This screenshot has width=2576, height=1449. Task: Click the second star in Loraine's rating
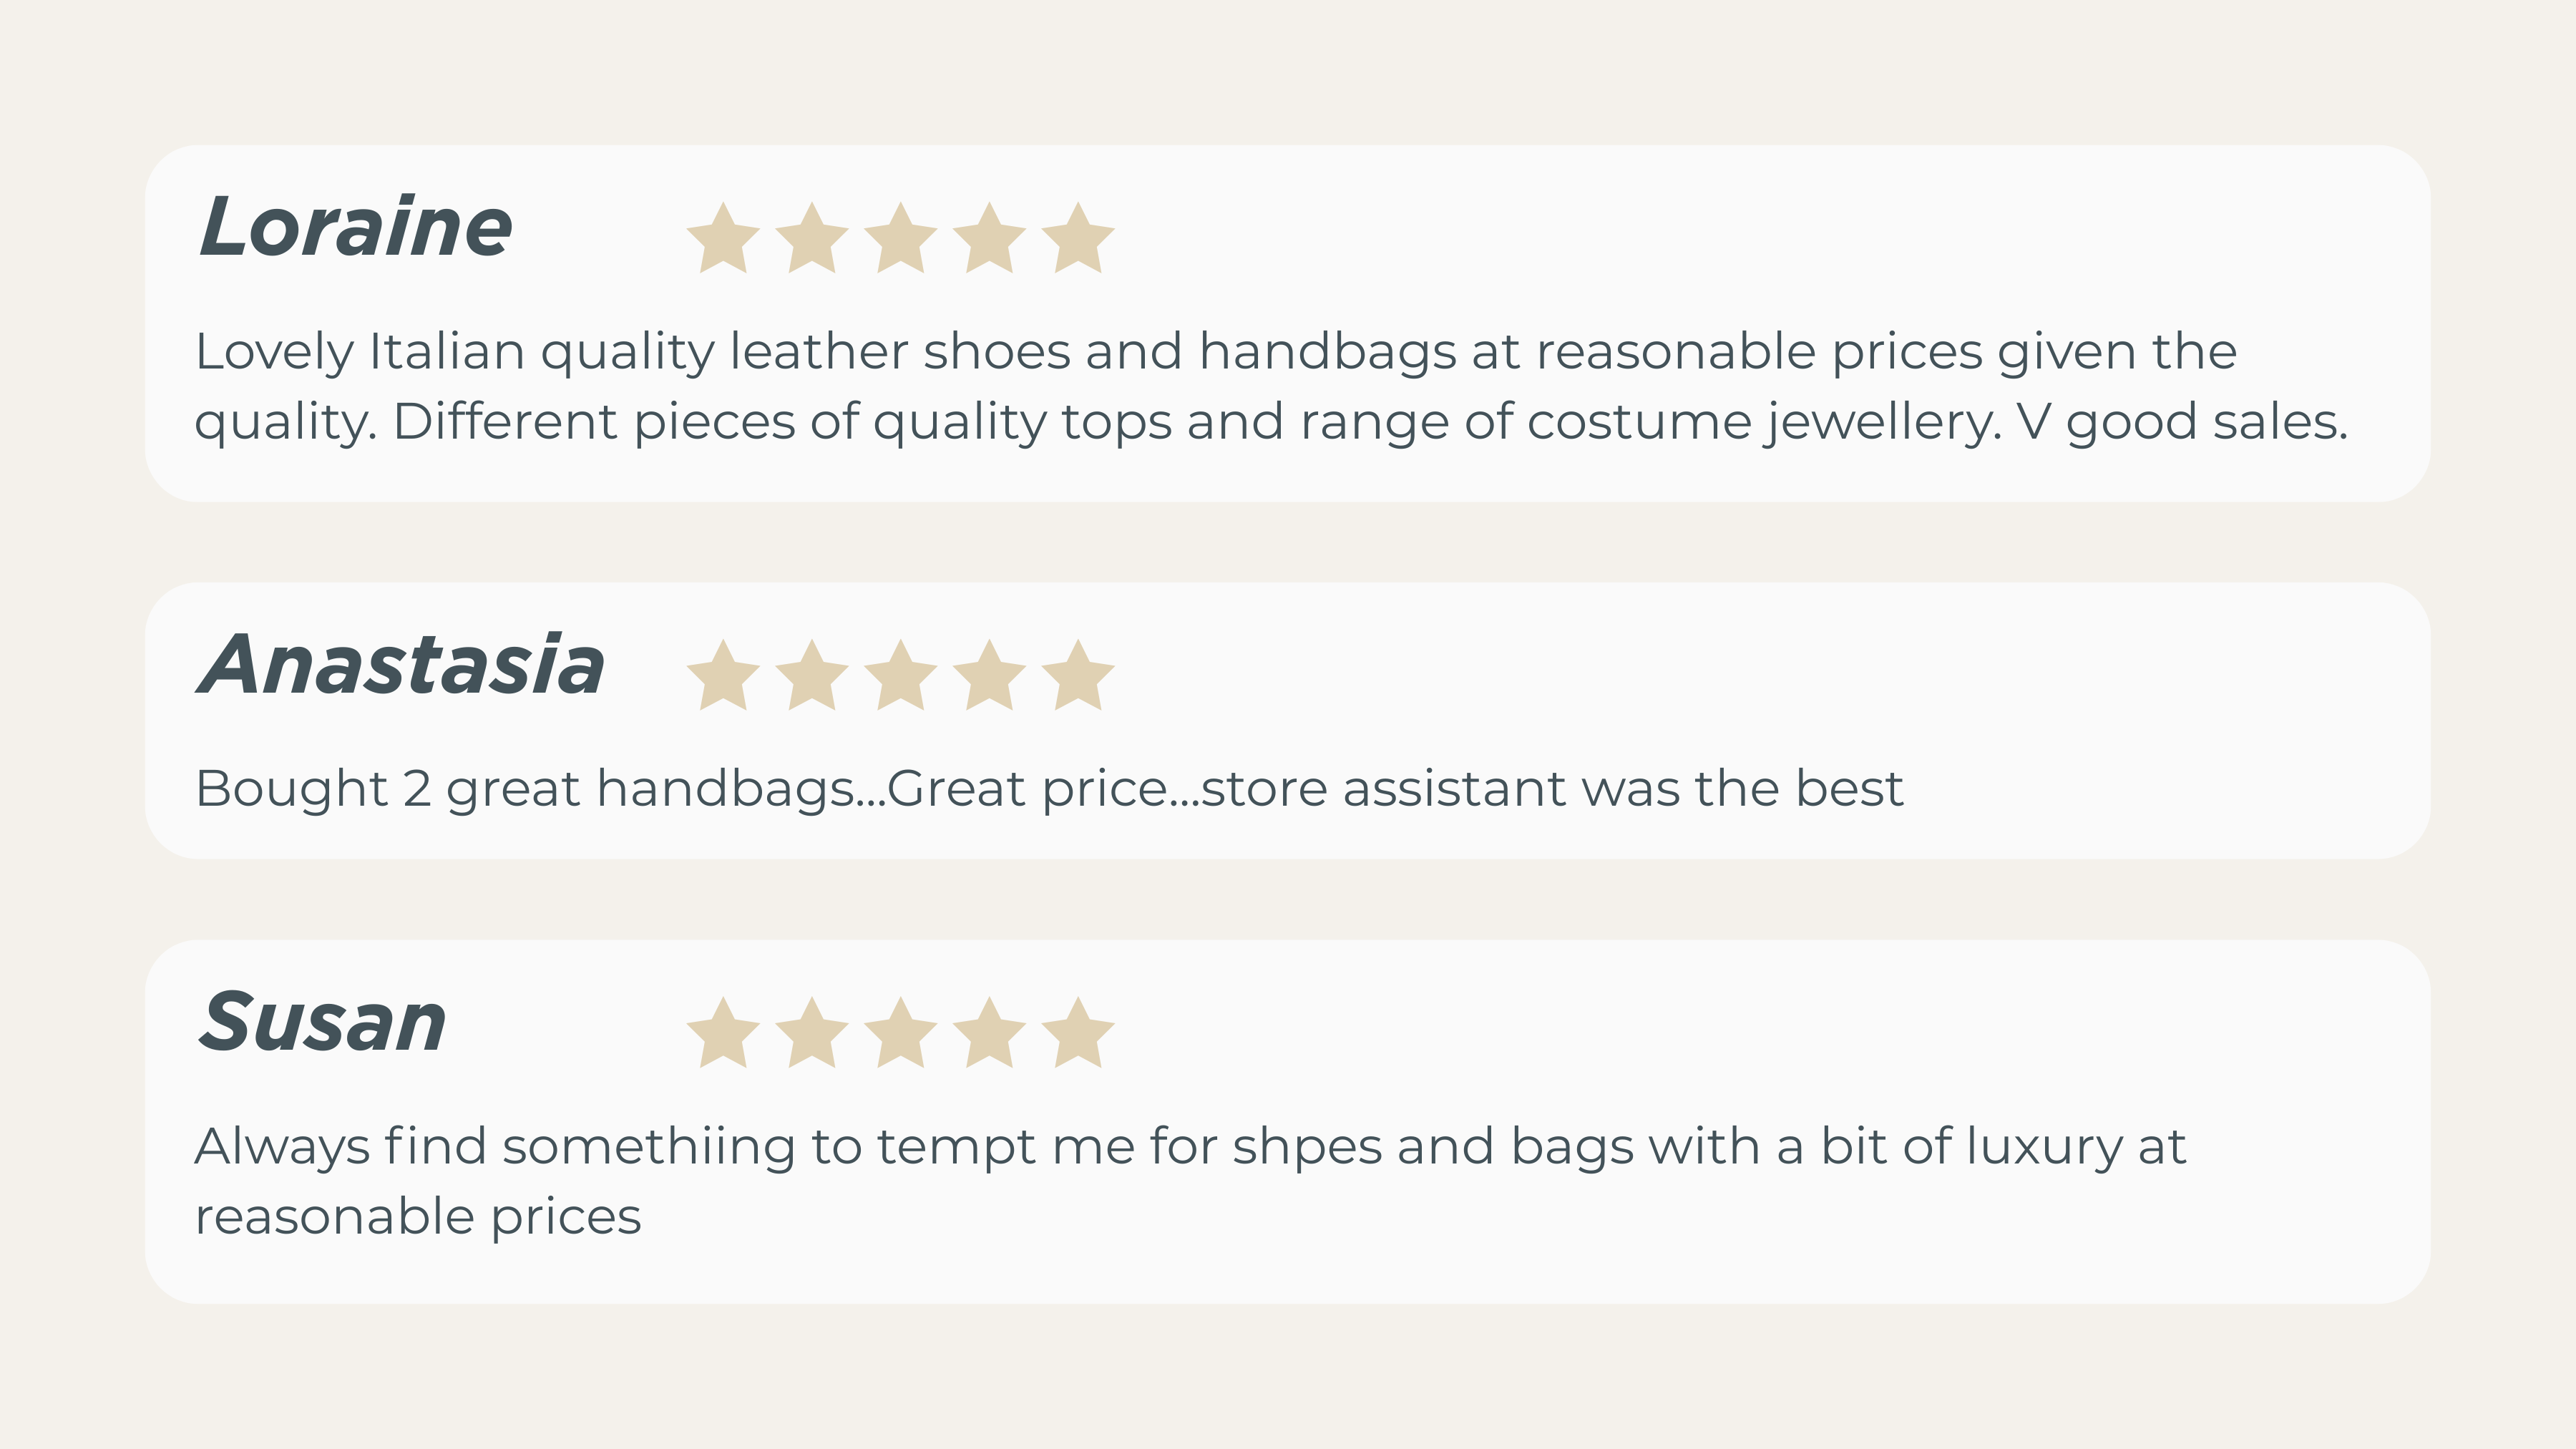point(811,240)
